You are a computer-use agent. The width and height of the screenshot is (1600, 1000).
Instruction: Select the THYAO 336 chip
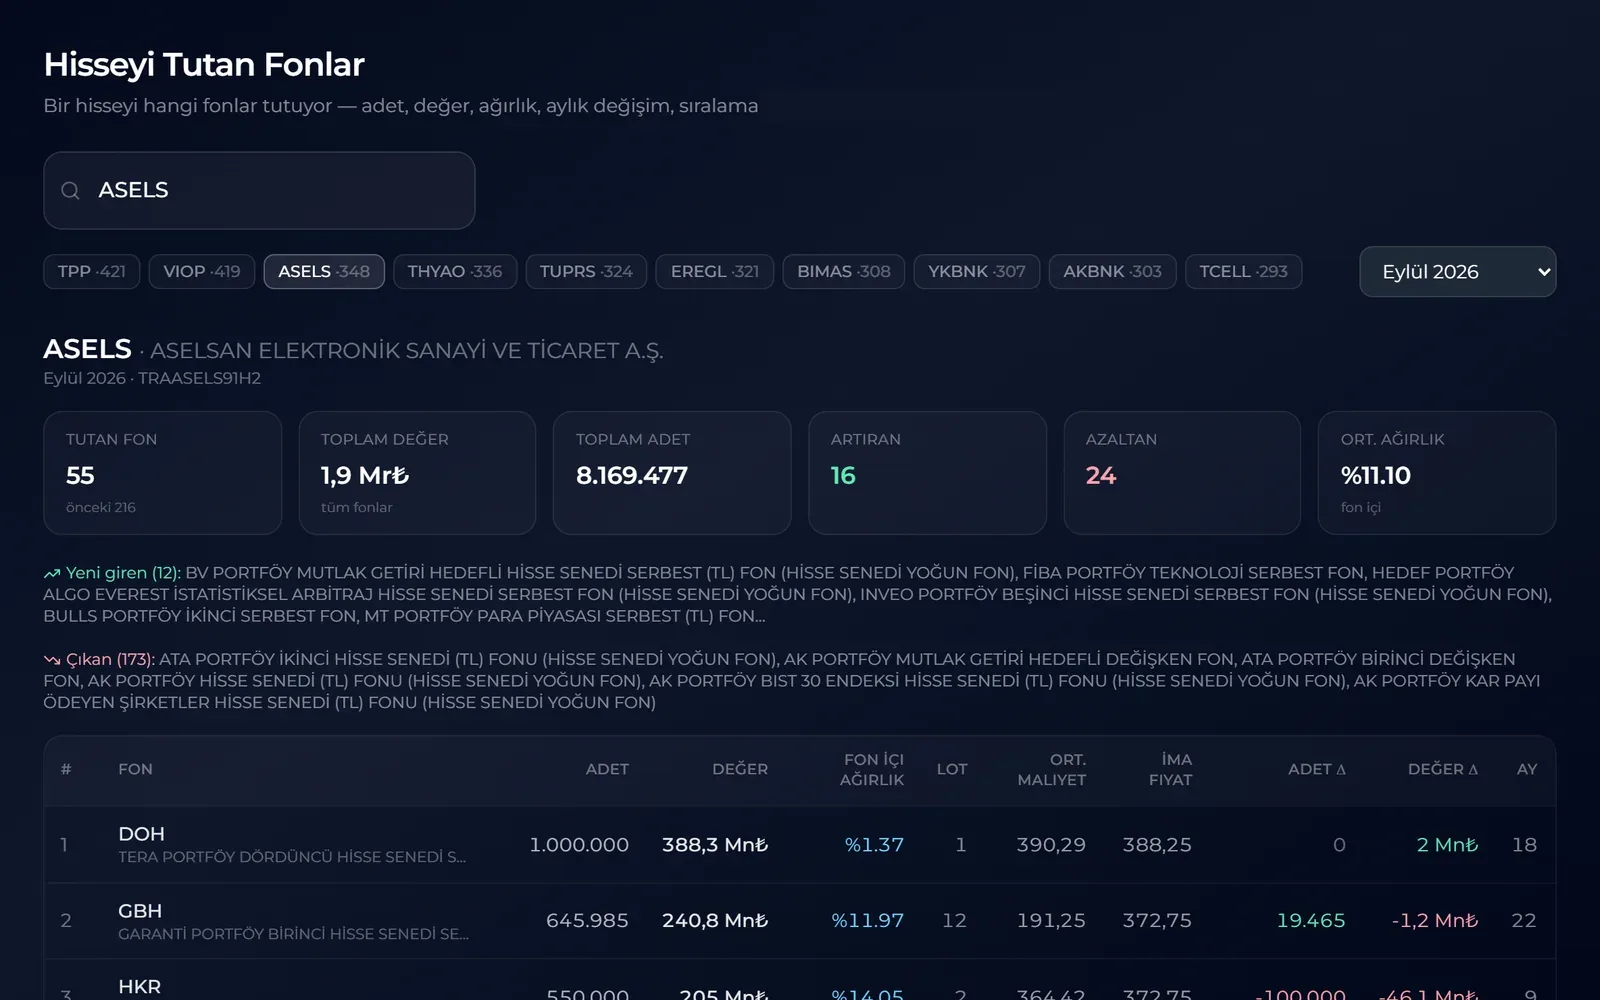pyautogui.click(x=455, y=272)
